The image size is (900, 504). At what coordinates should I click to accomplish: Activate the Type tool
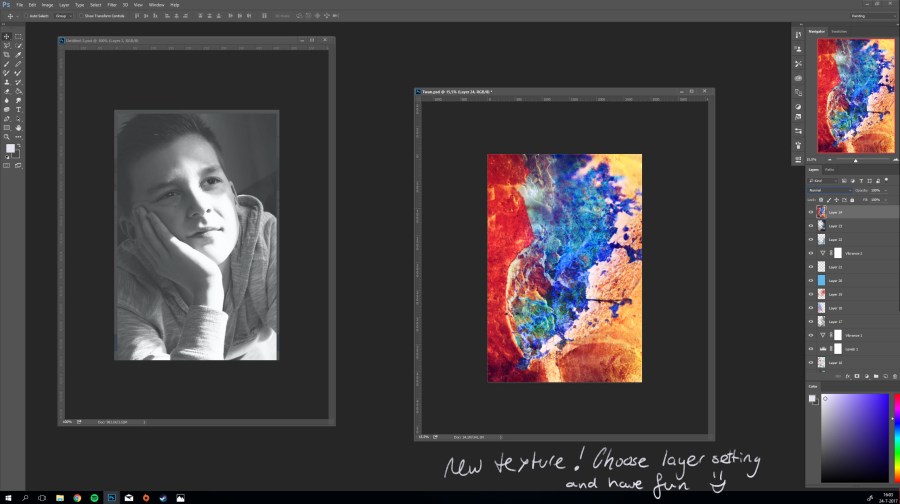18,109
